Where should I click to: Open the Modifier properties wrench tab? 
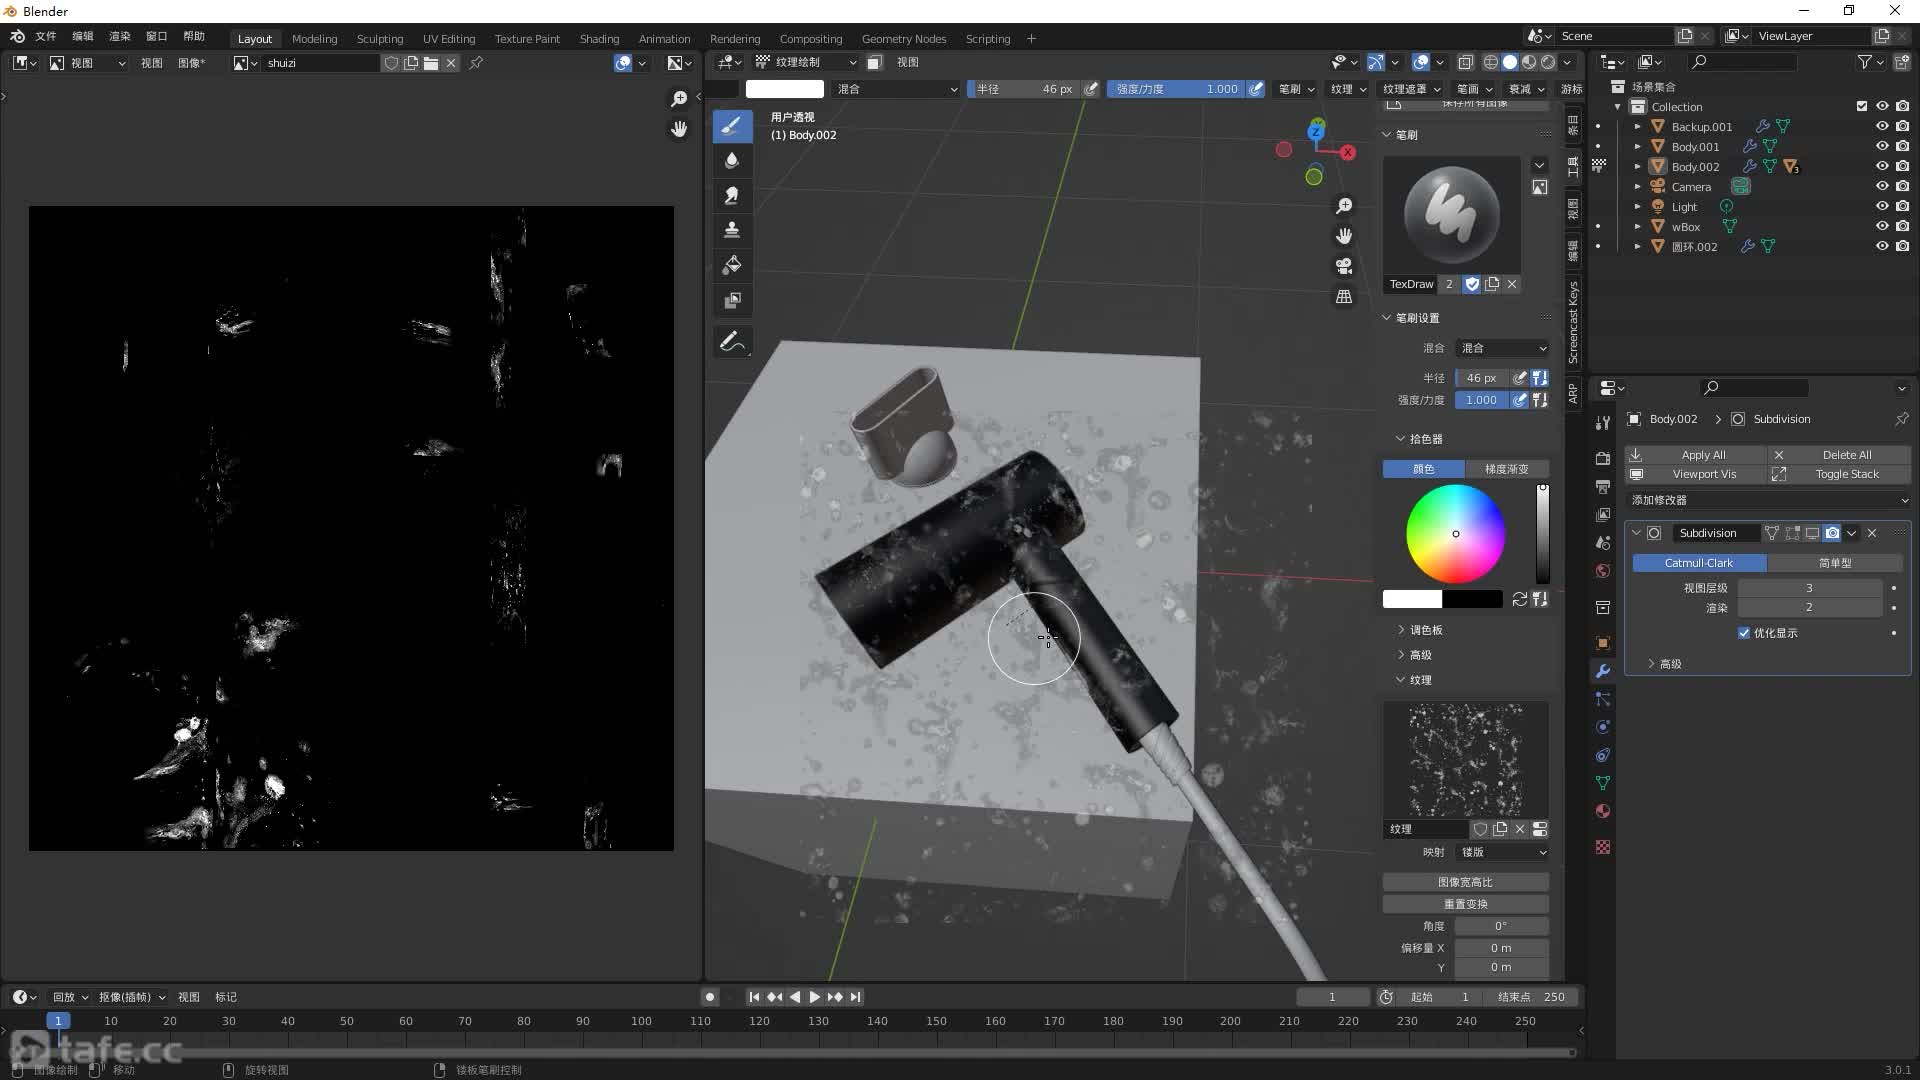[x=1603, y=671]
